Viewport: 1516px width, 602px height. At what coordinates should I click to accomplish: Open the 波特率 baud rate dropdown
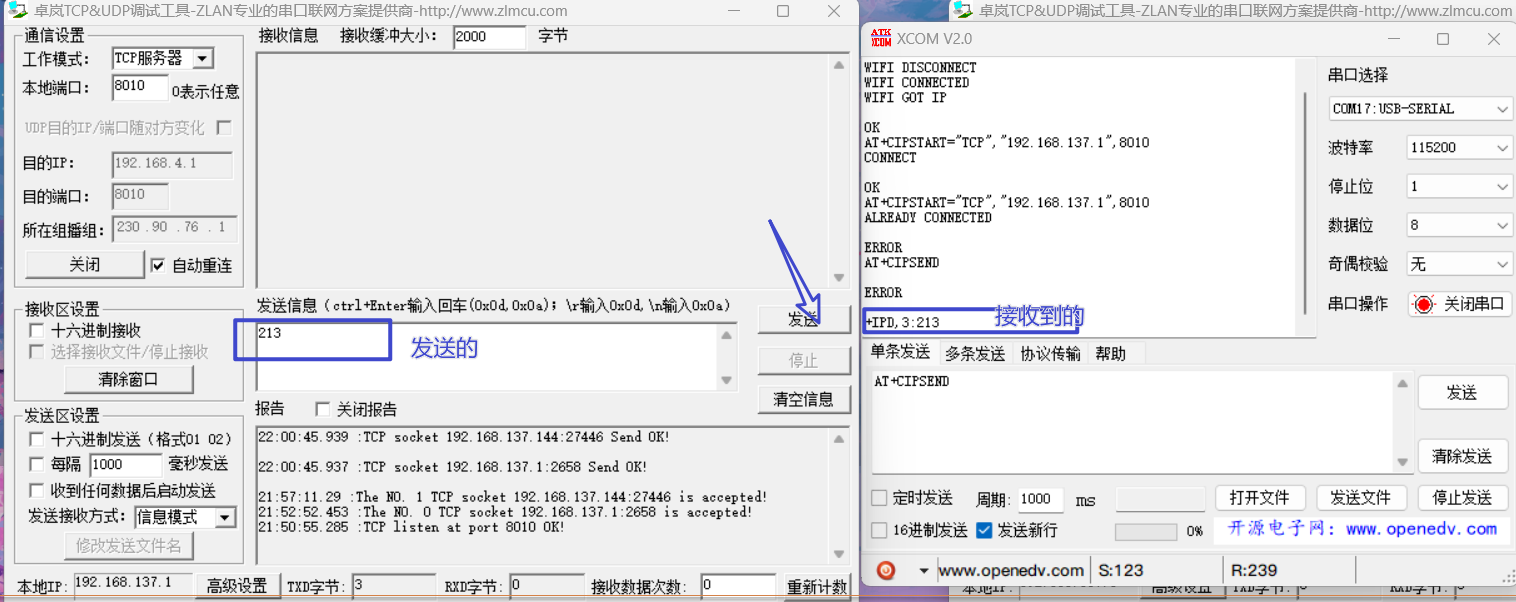(x=1503, y=147)
